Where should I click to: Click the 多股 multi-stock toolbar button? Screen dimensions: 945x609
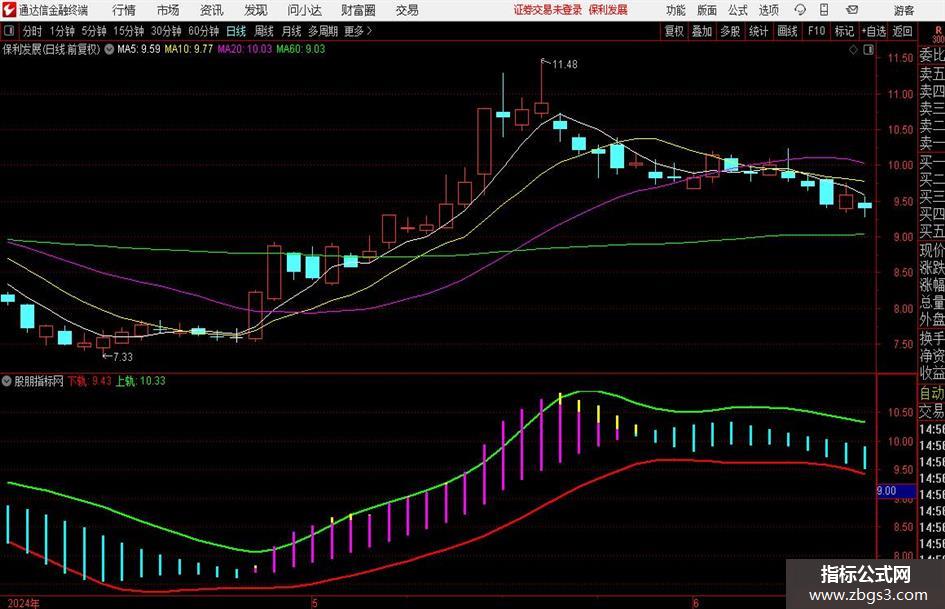coord(730,31)
